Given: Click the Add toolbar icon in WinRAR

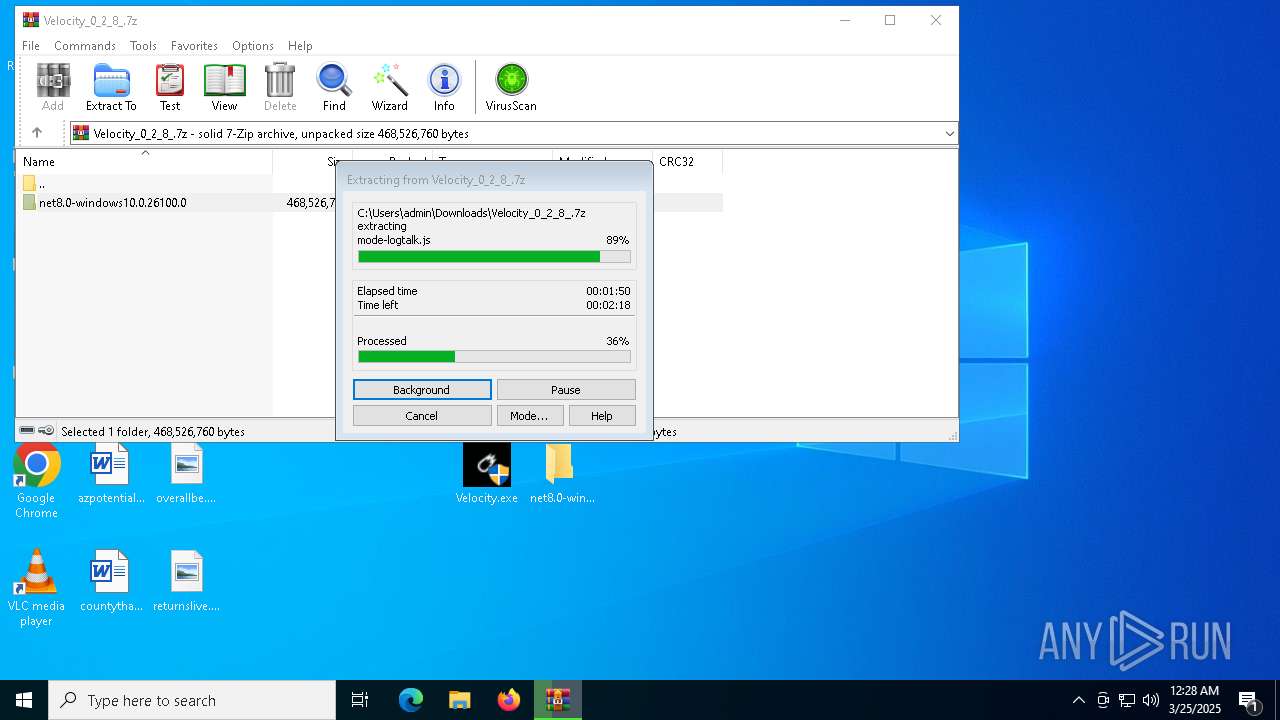Looking at the screenshot, I should tap(53, 88).
